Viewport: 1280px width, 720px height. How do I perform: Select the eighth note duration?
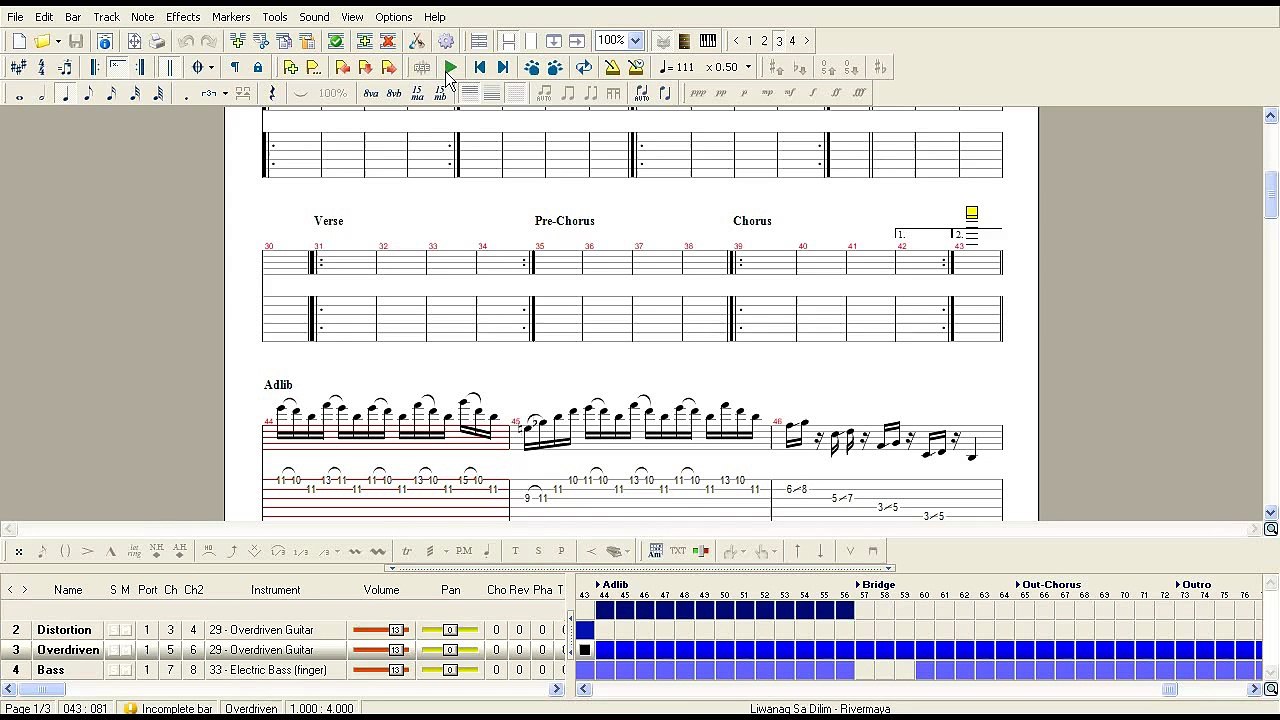(x=88, y=93)
